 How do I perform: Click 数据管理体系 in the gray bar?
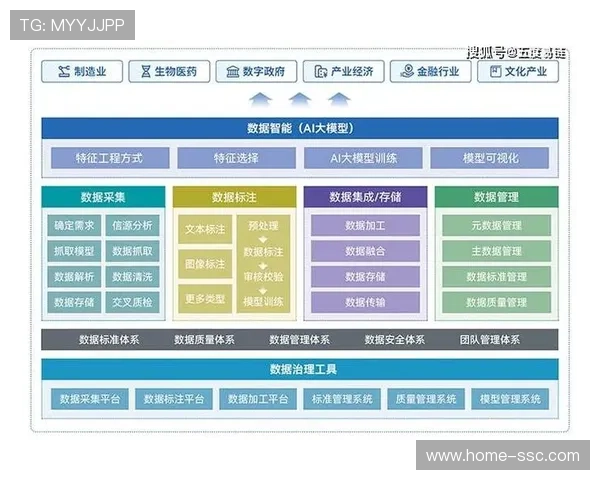(x=300, y=340)
